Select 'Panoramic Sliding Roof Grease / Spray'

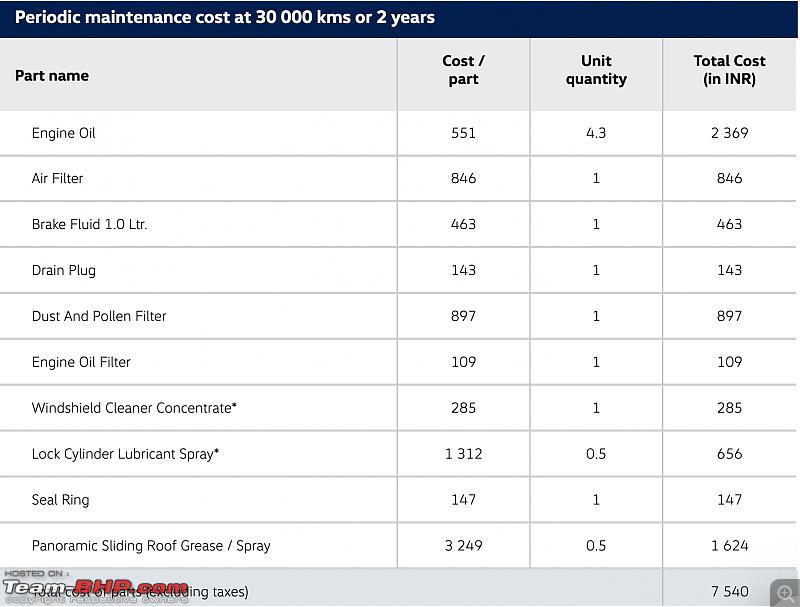pyautogui.click(x=151, y=546)
